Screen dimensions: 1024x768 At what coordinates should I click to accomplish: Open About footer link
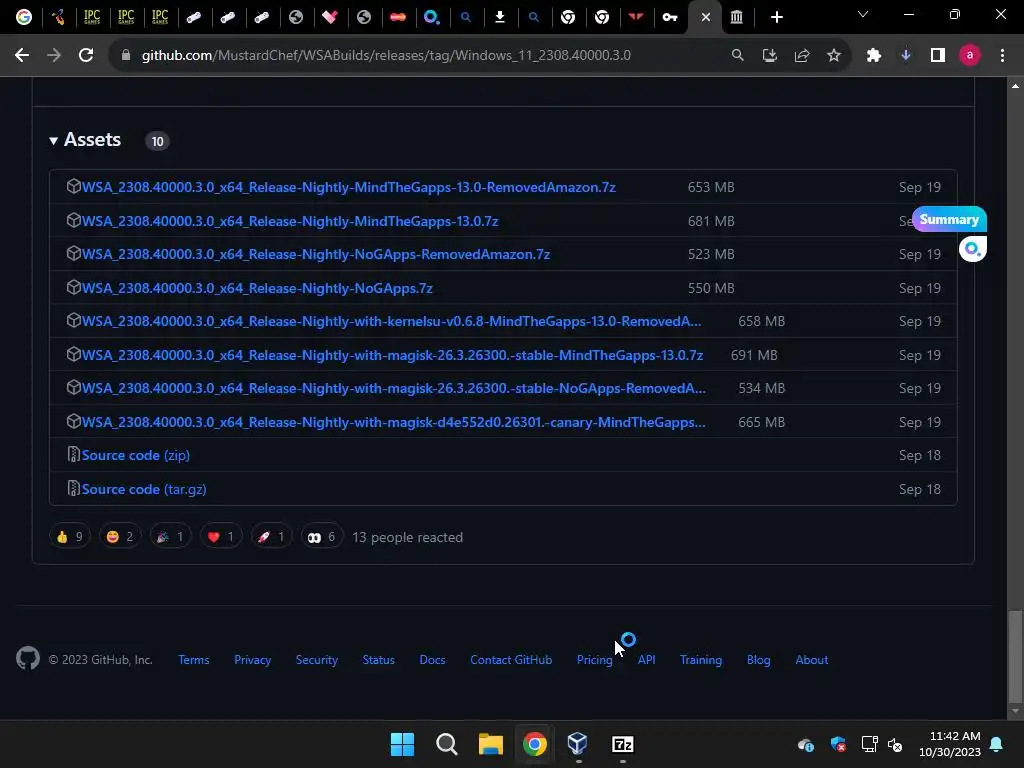pyautogui.click(x=812, y=660)
